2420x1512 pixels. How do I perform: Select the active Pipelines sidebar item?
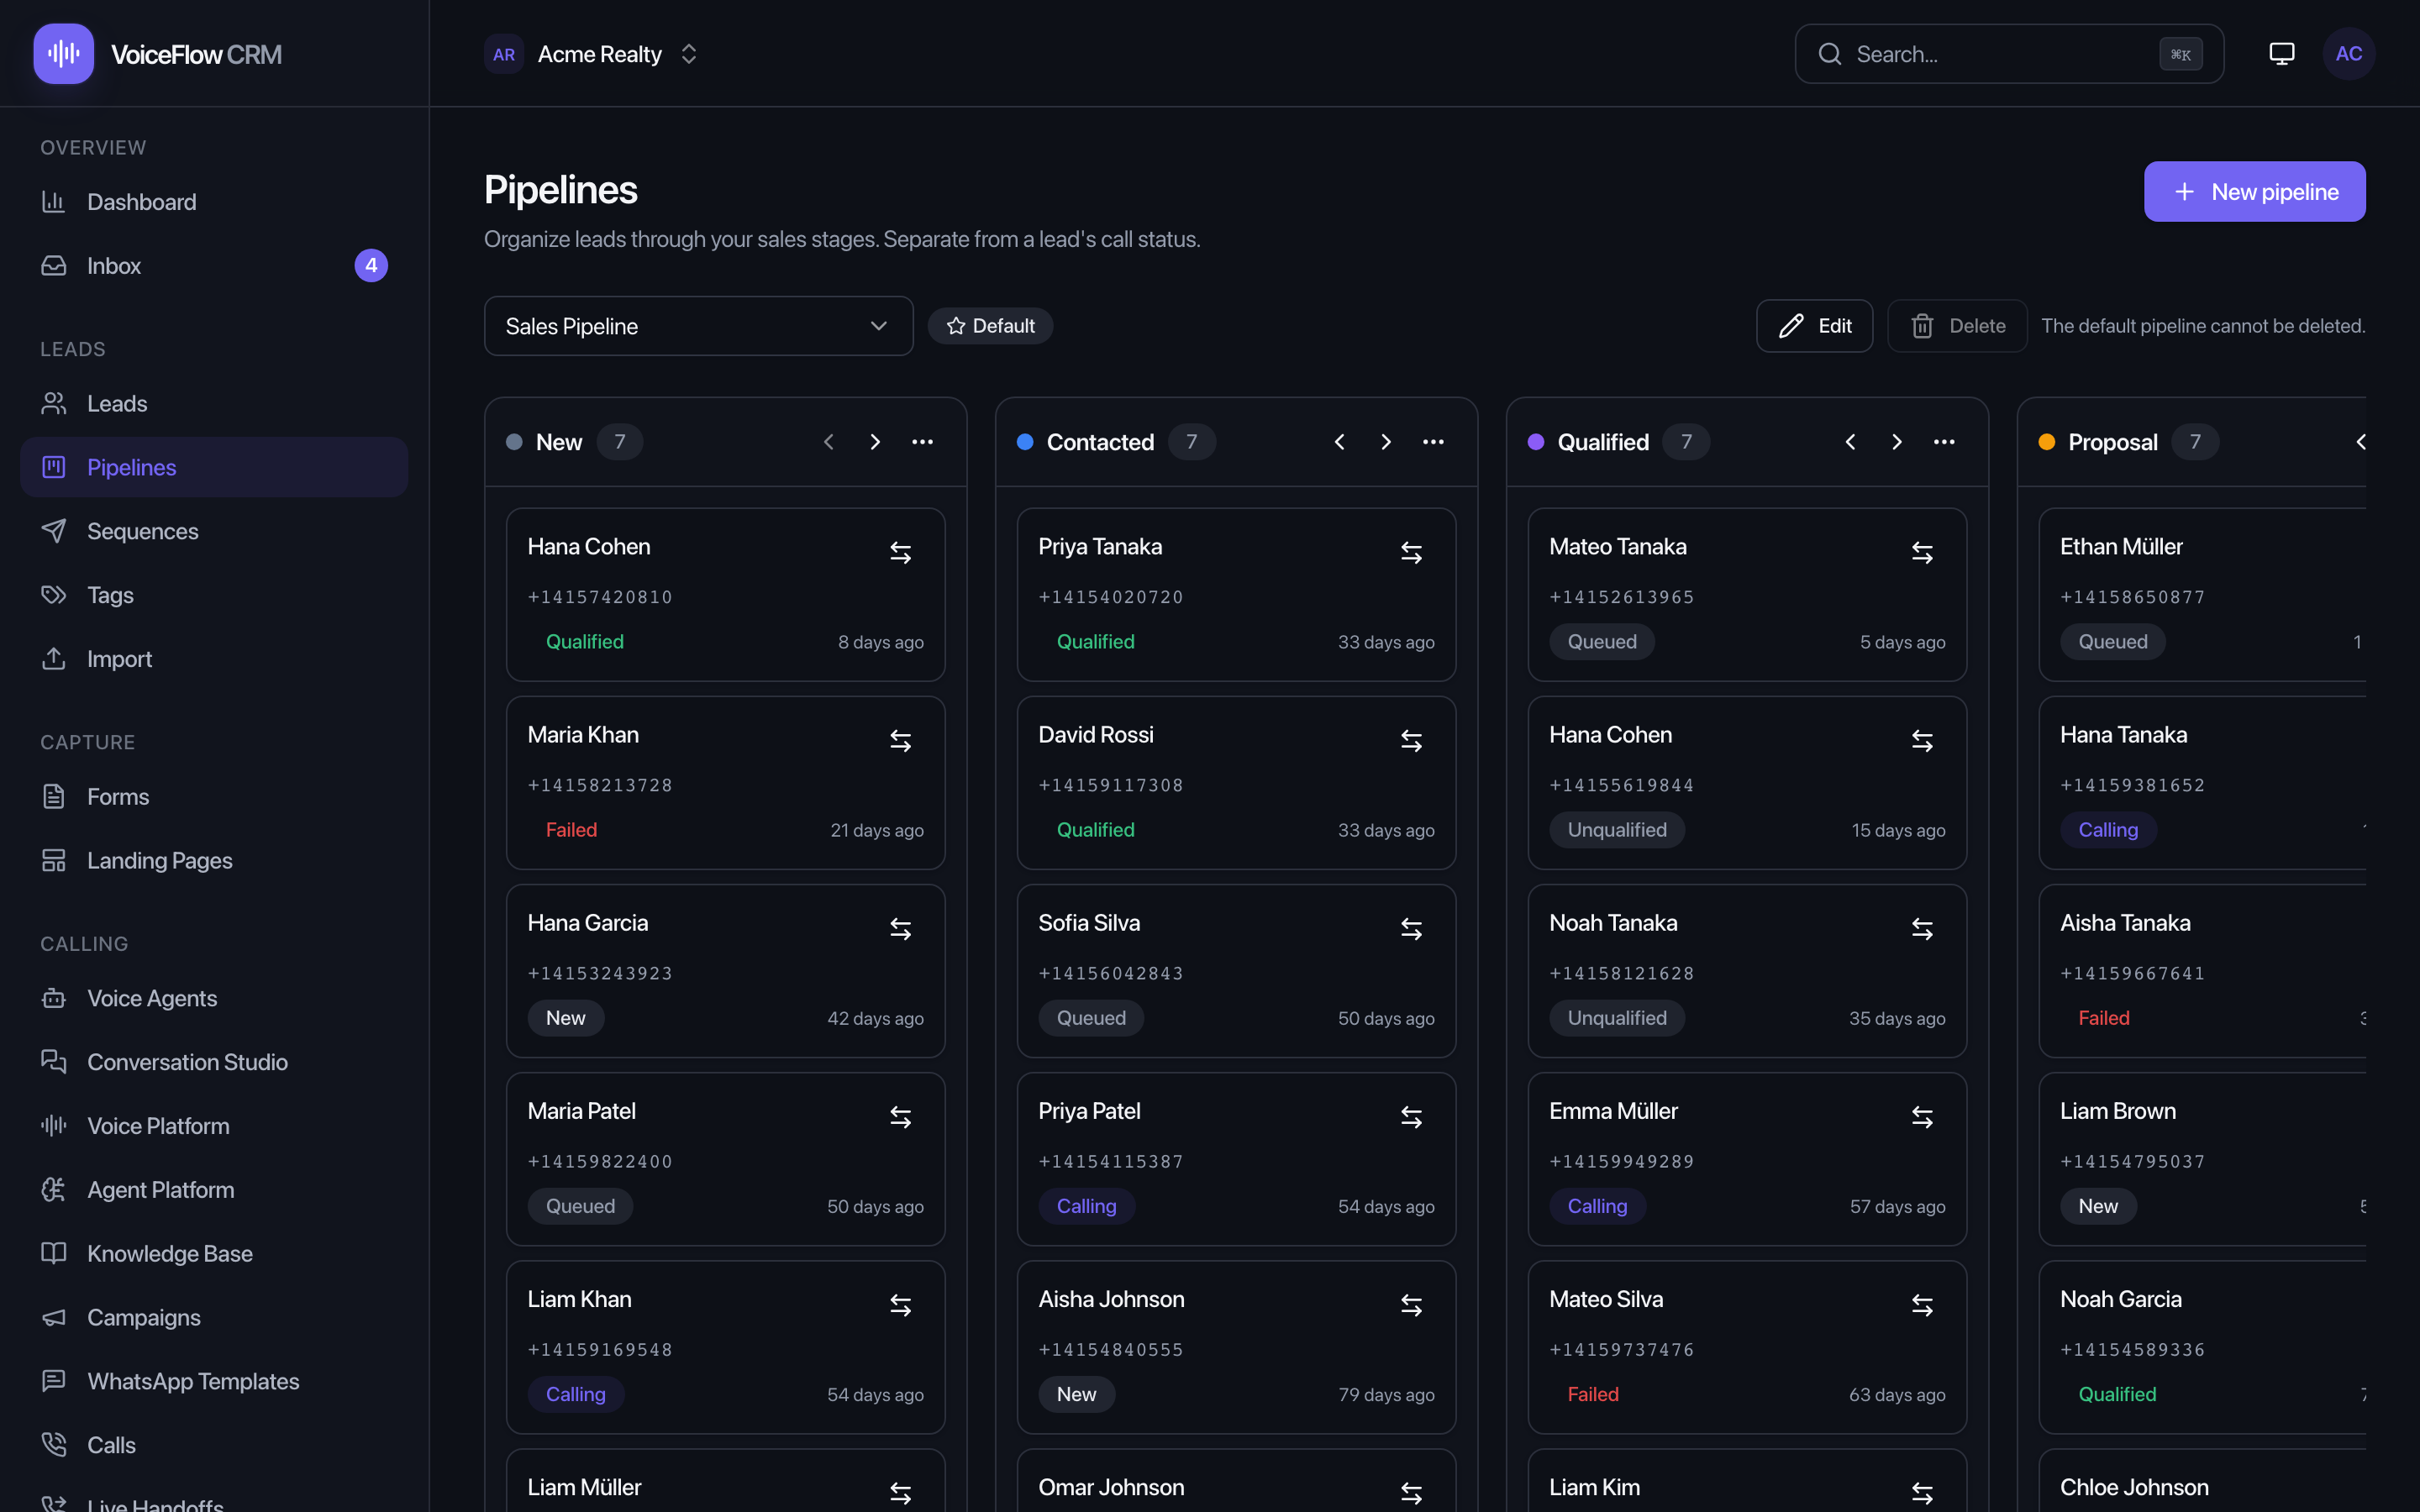click(214, 467)
